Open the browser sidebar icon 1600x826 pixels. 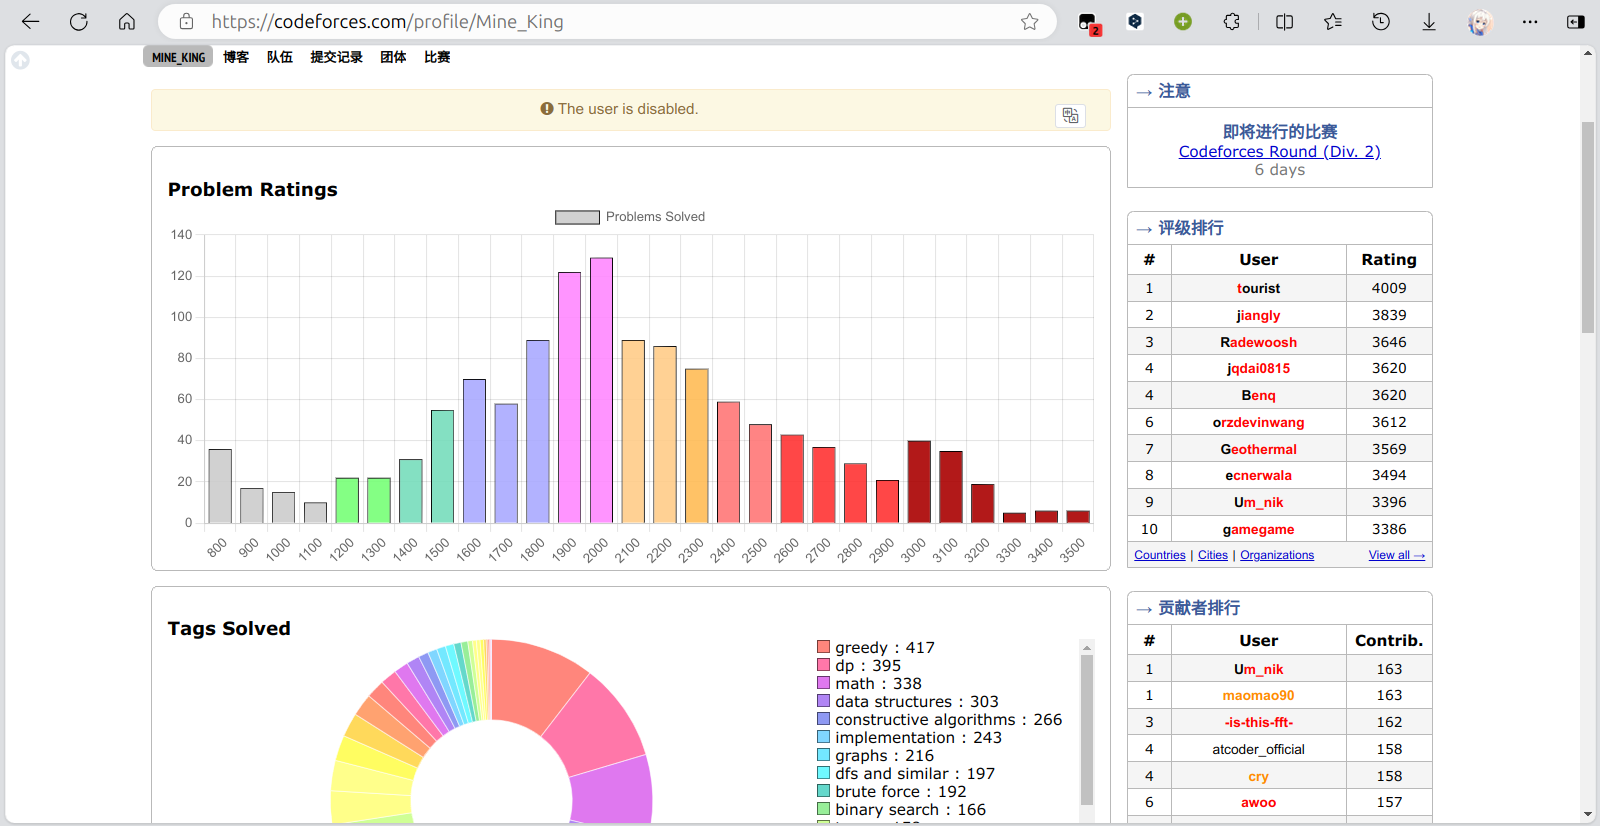[x=1576, y=21]
